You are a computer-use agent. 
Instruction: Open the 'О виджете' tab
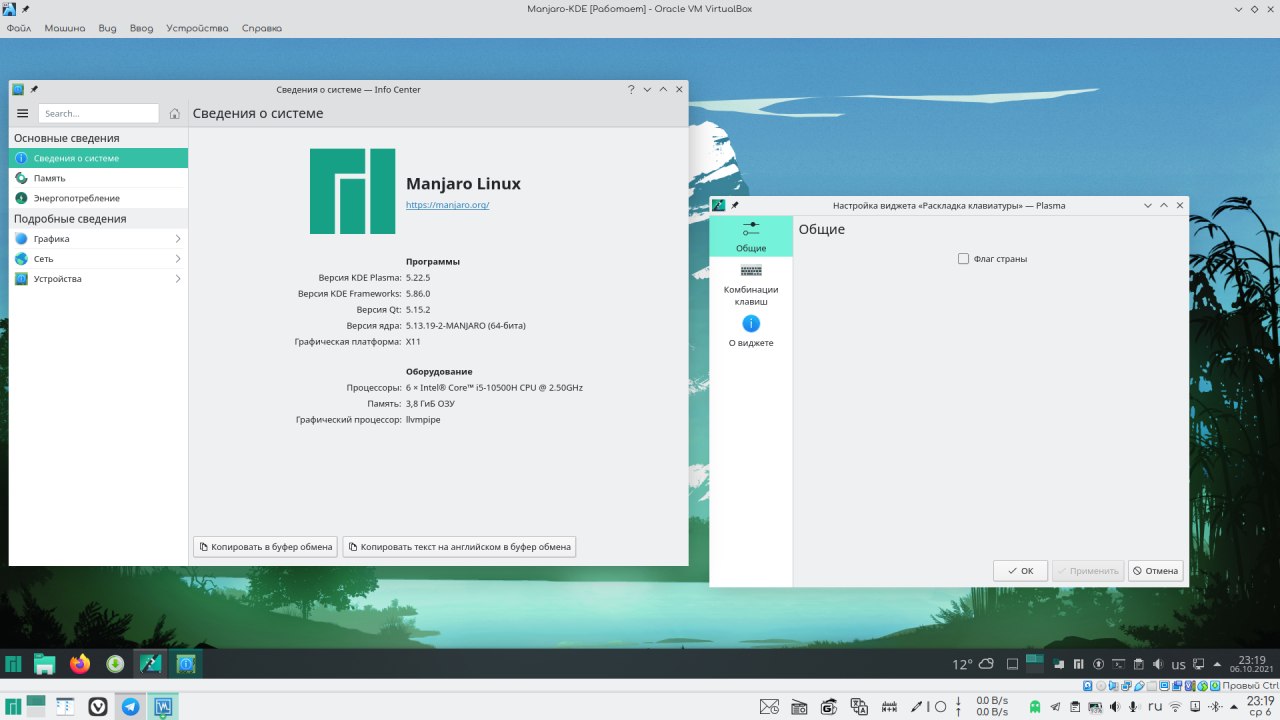tap(751, 331)
